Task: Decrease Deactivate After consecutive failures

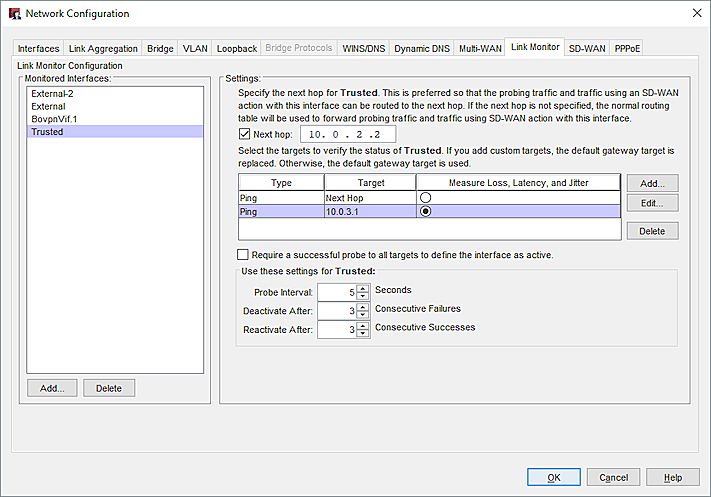Action: coord(363,315)
